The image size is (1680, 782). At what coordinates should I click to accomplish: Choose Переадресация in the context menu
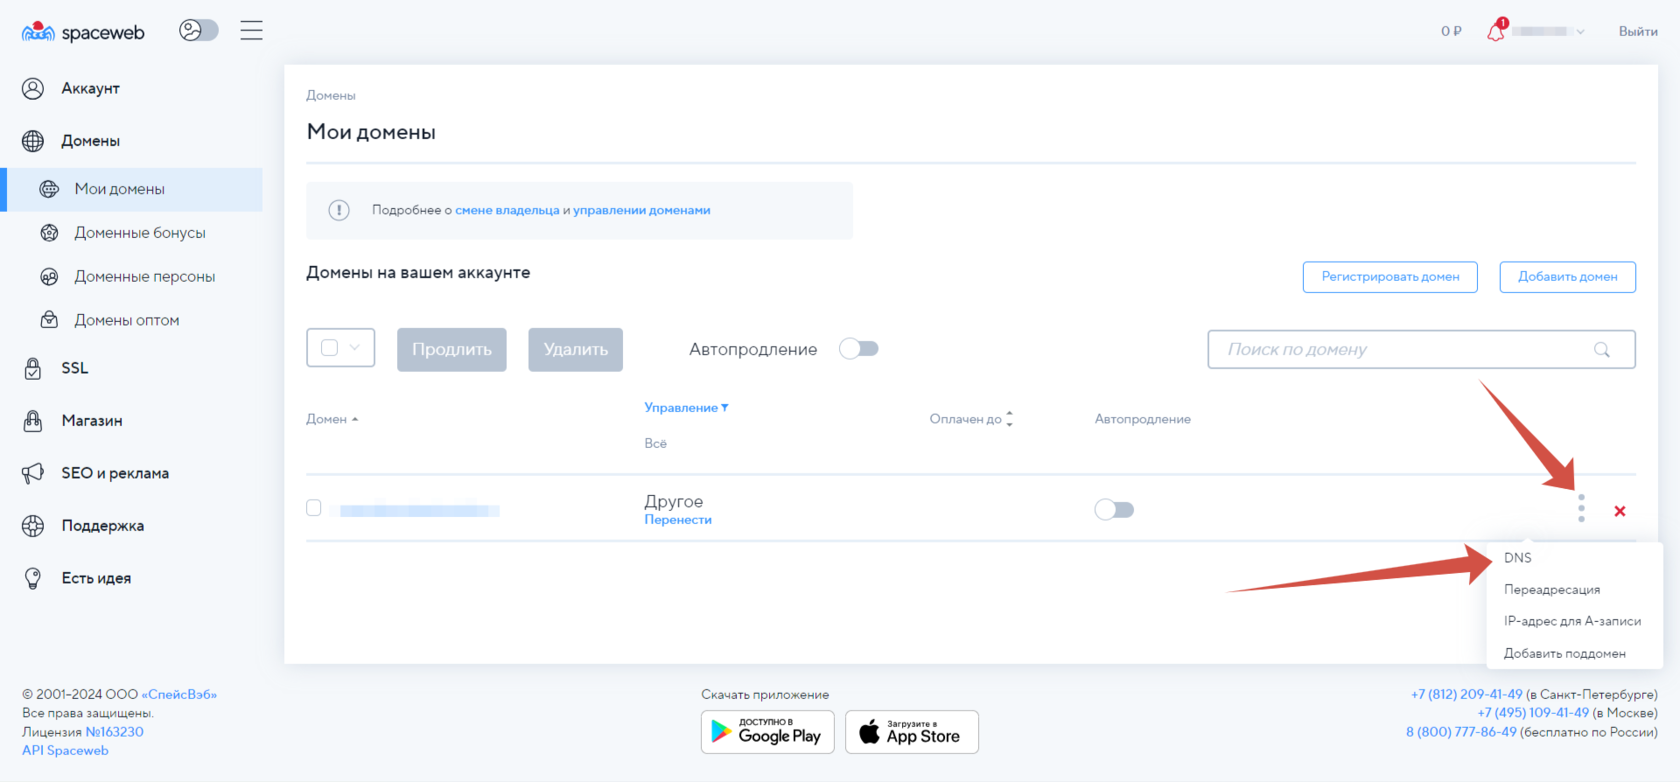click(1551, 590)
